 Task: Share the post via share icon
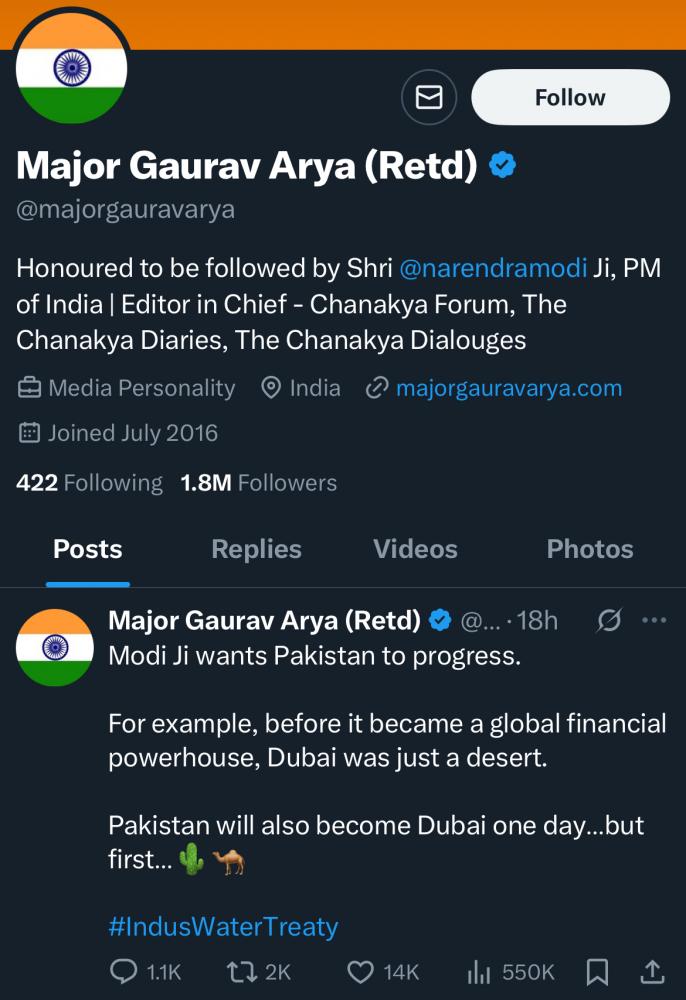[x=651, y=971]
